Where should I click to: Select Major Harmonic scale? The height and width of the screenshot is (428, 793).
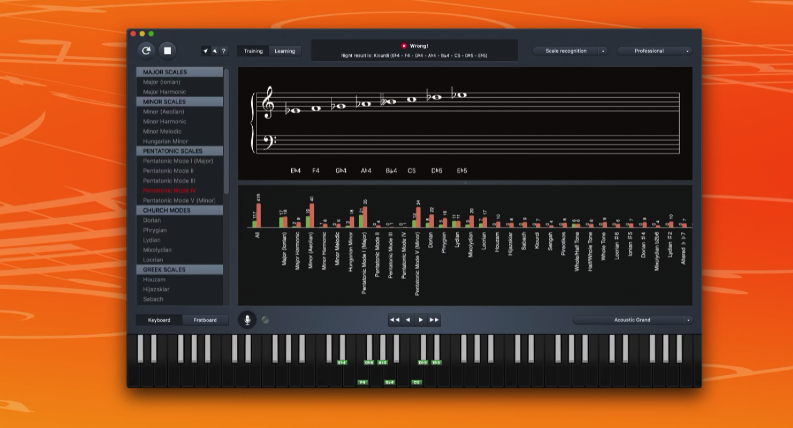(x=180, y=92)
